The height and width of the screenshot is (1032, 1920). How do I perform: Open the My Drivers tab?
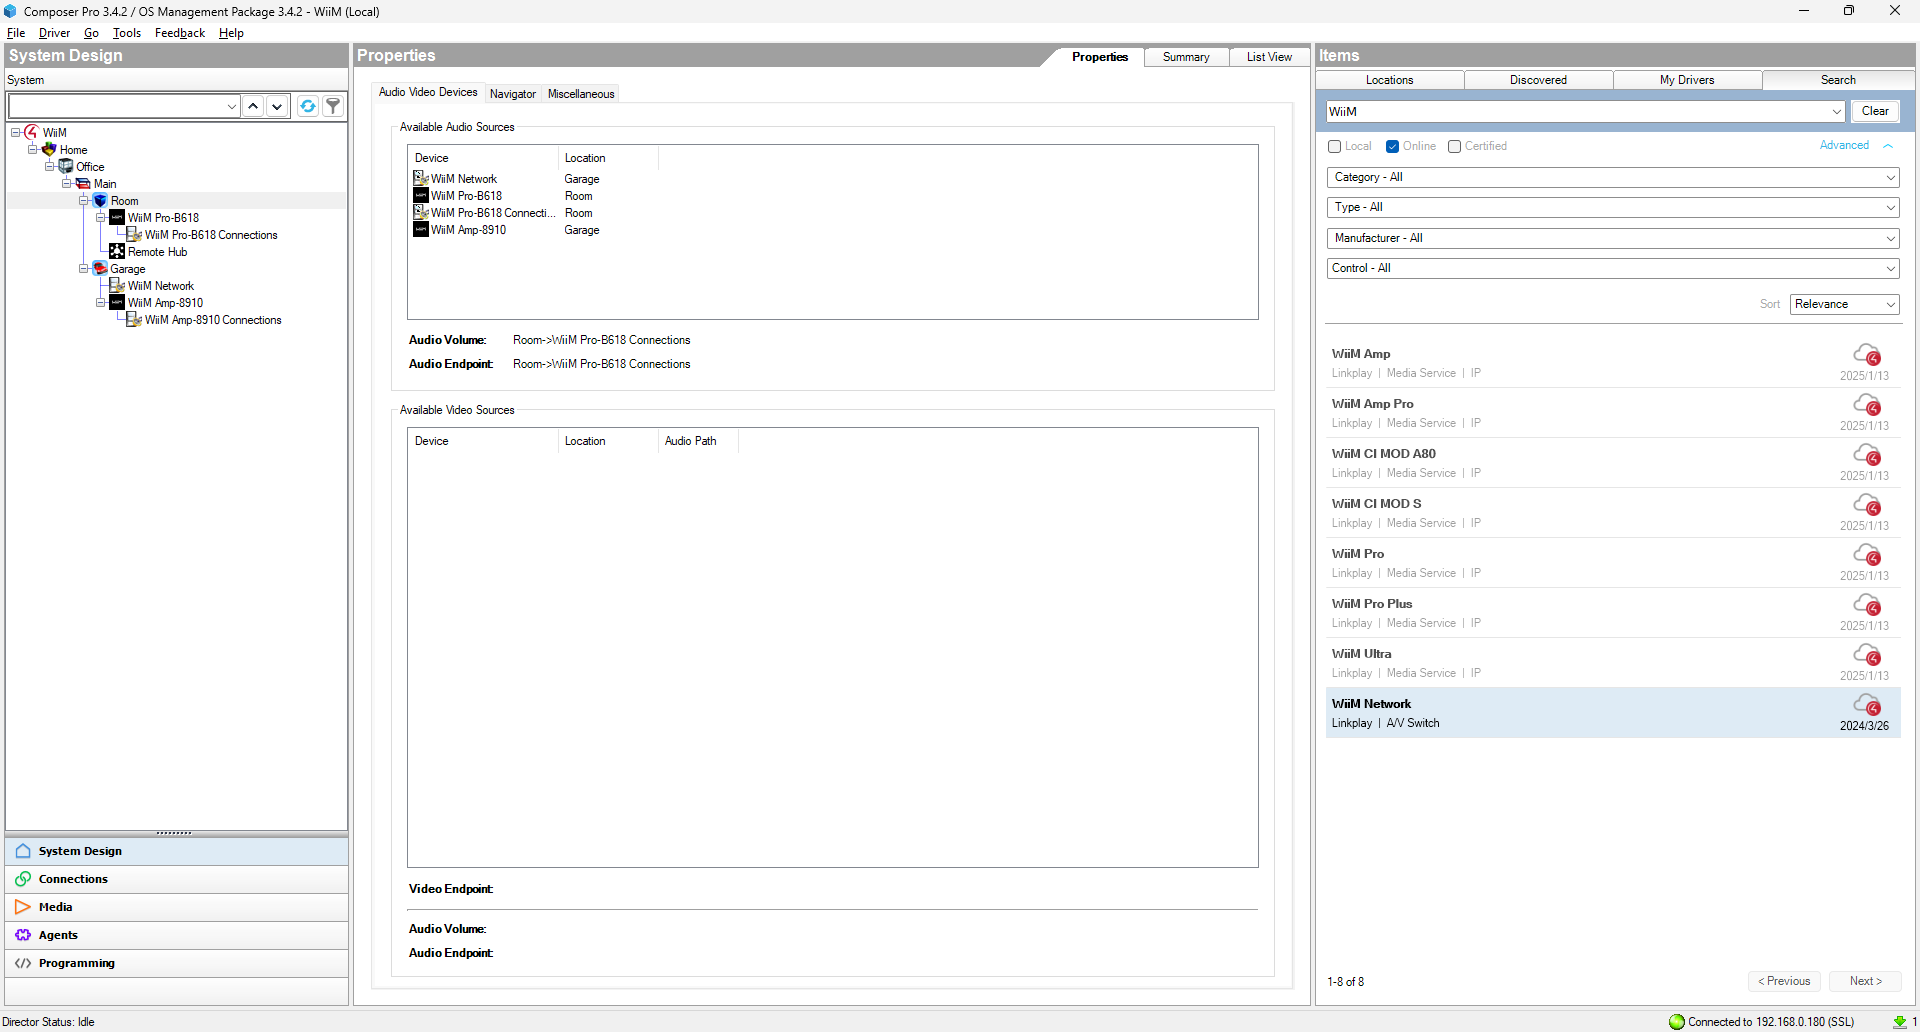(x=1687, y=80)
